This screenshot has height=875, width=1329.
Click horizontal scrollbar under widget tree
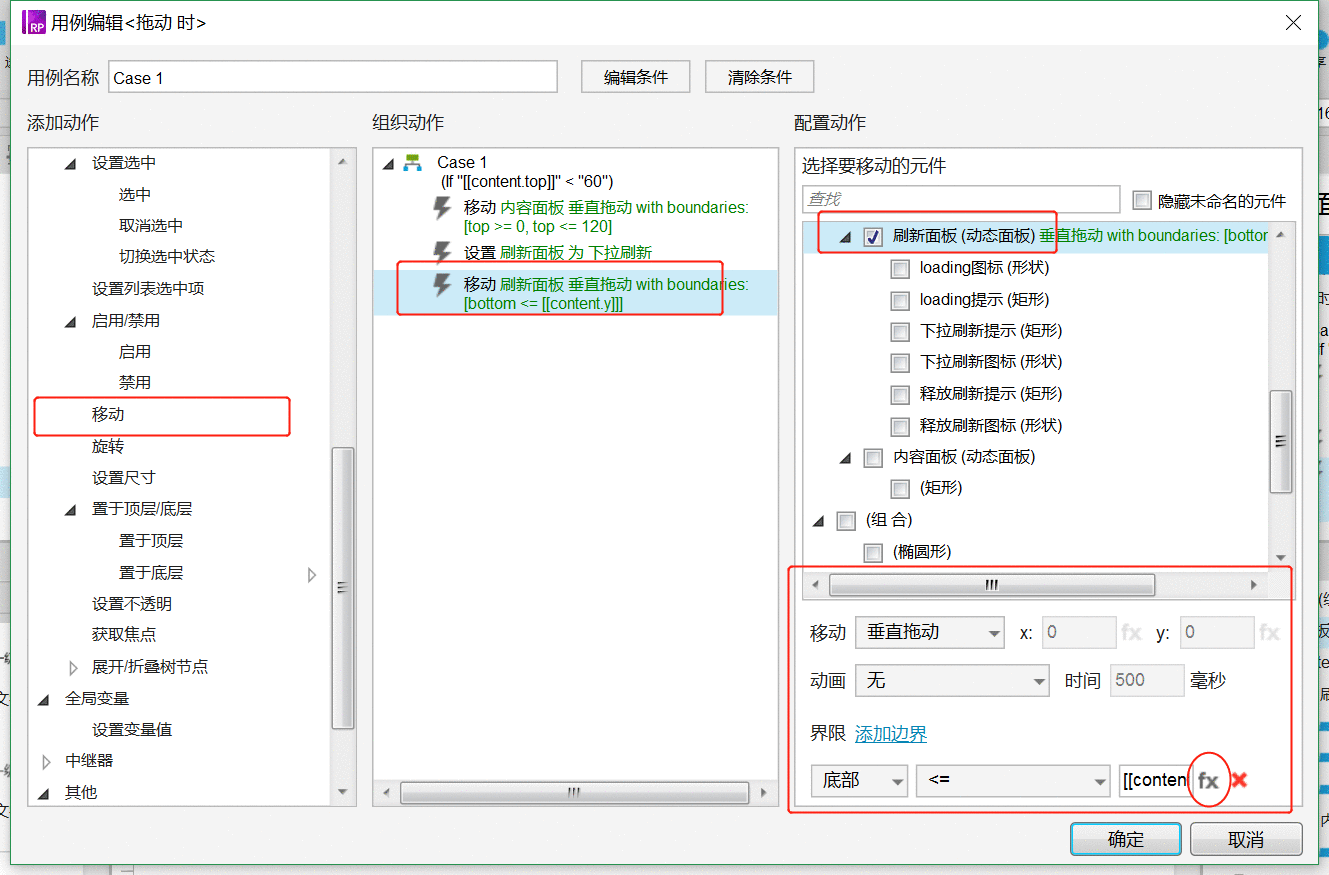point(991,585)
